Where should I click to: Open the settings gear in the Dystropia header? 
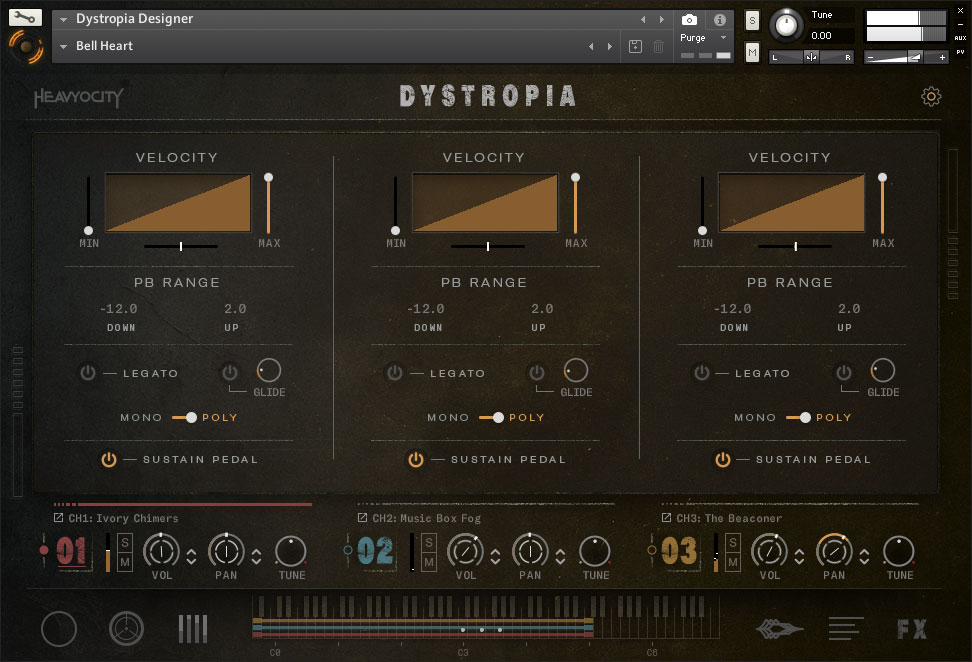pos(931,96)
